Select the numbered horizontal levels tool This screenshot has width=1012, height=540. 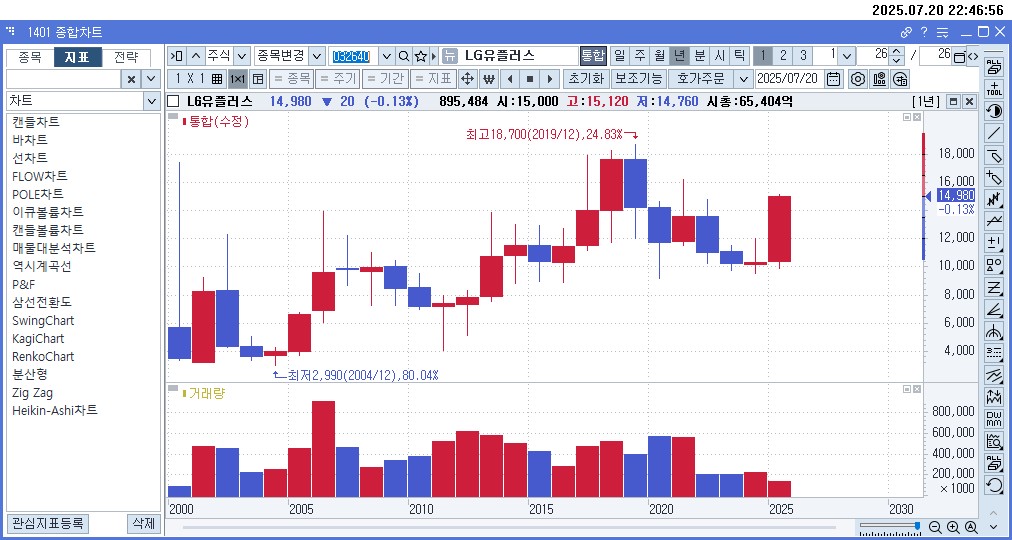[994, 354]
